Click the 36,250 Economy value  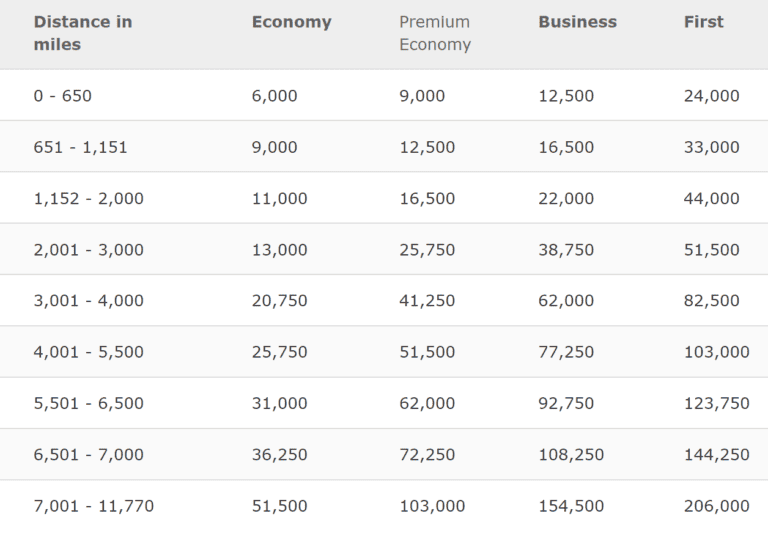(280, 455)
